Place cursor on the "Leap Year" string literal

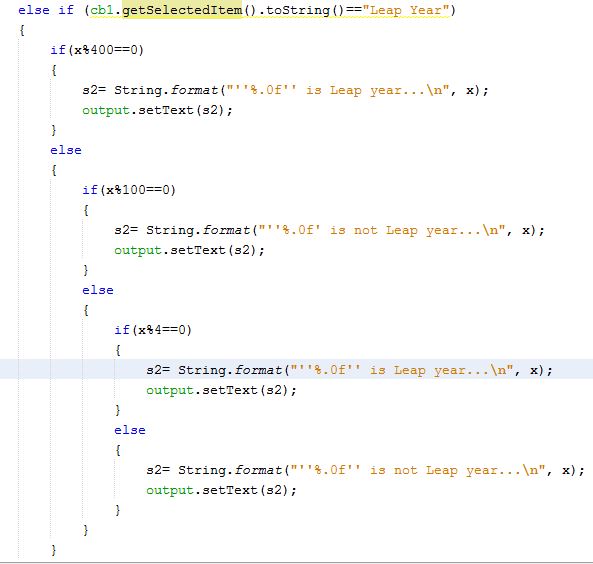coord(406,10)
